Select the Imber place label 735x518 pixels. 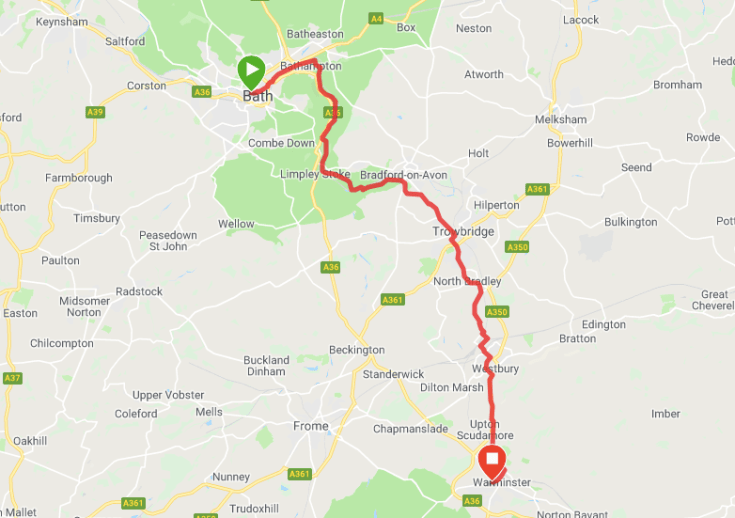point(665,414)
